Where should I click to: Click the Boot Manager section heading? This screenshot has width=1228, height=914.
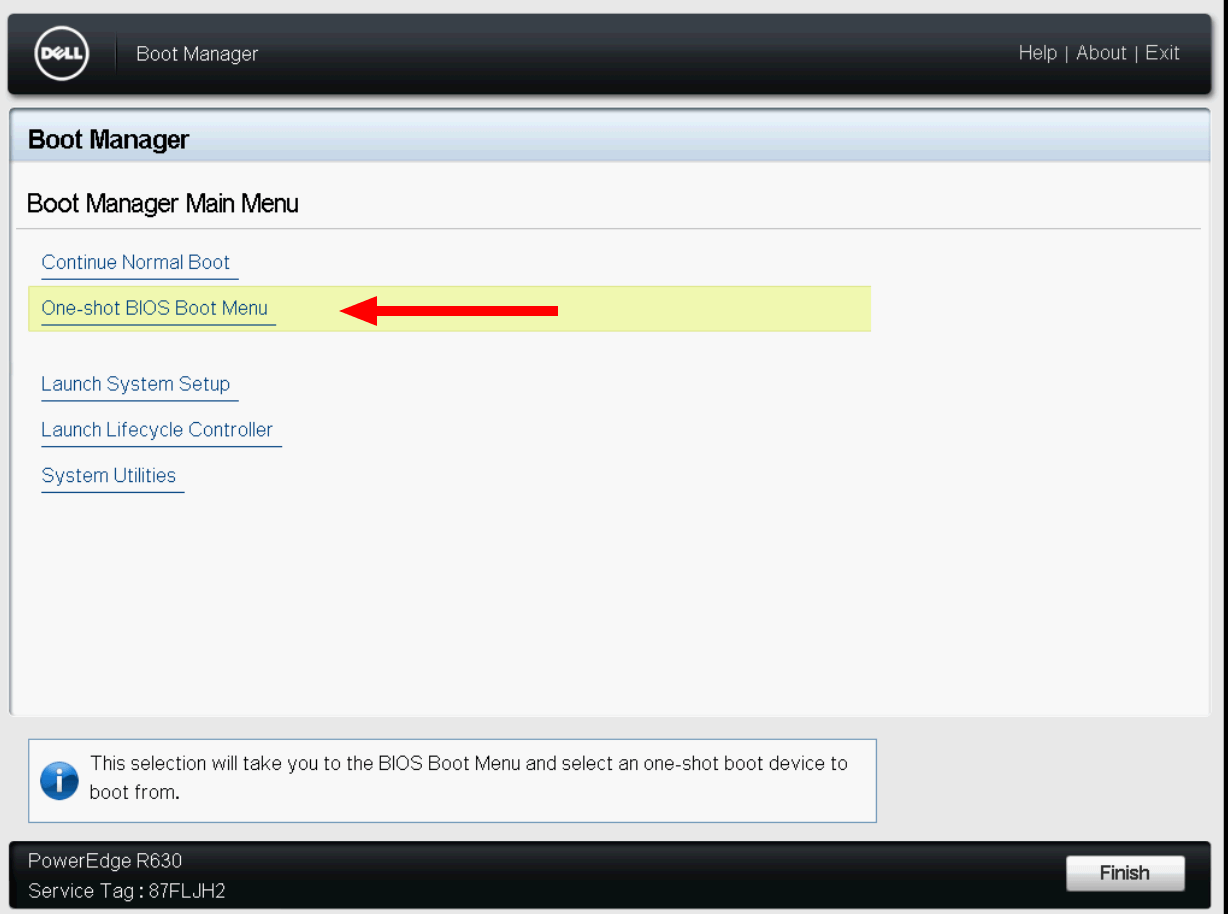109,139
